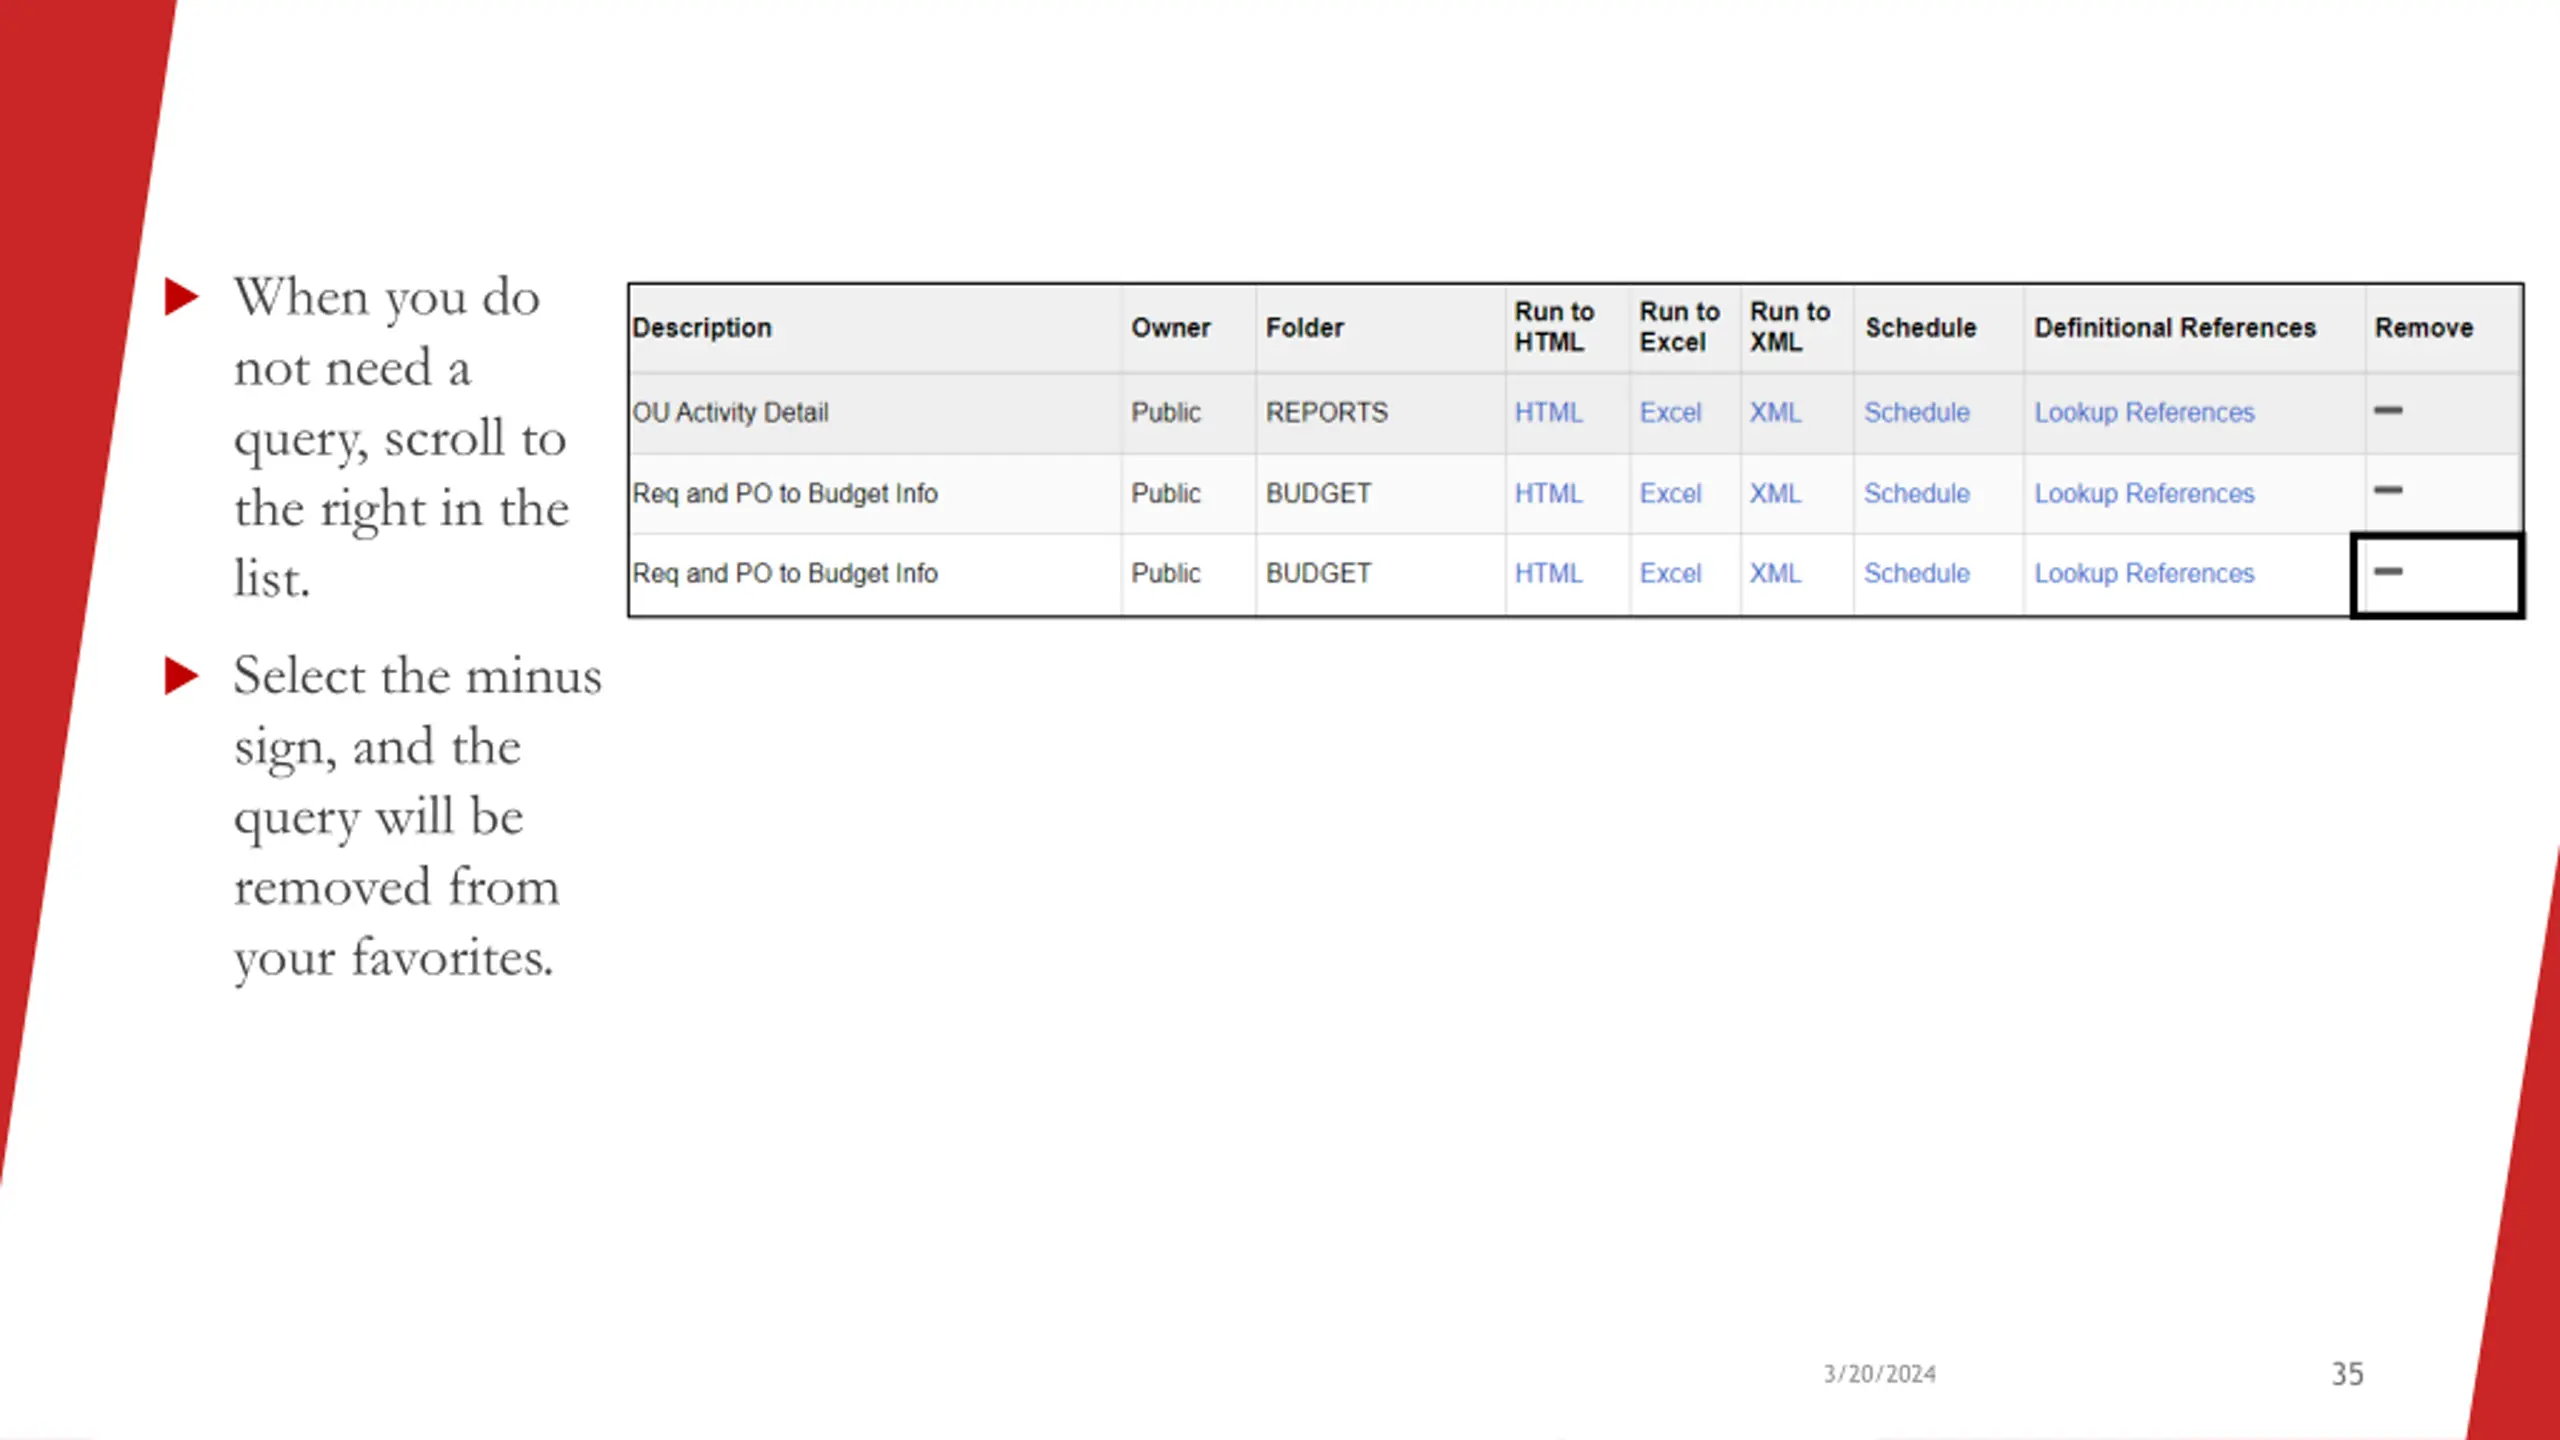Remove OU Activity Detail using minus icon

(2388, 410)
